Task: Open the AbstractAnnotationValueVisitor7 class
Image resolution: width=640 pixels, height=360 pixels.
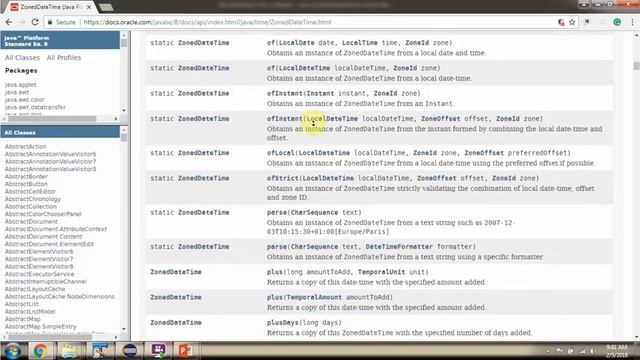Action: (50, 161)
